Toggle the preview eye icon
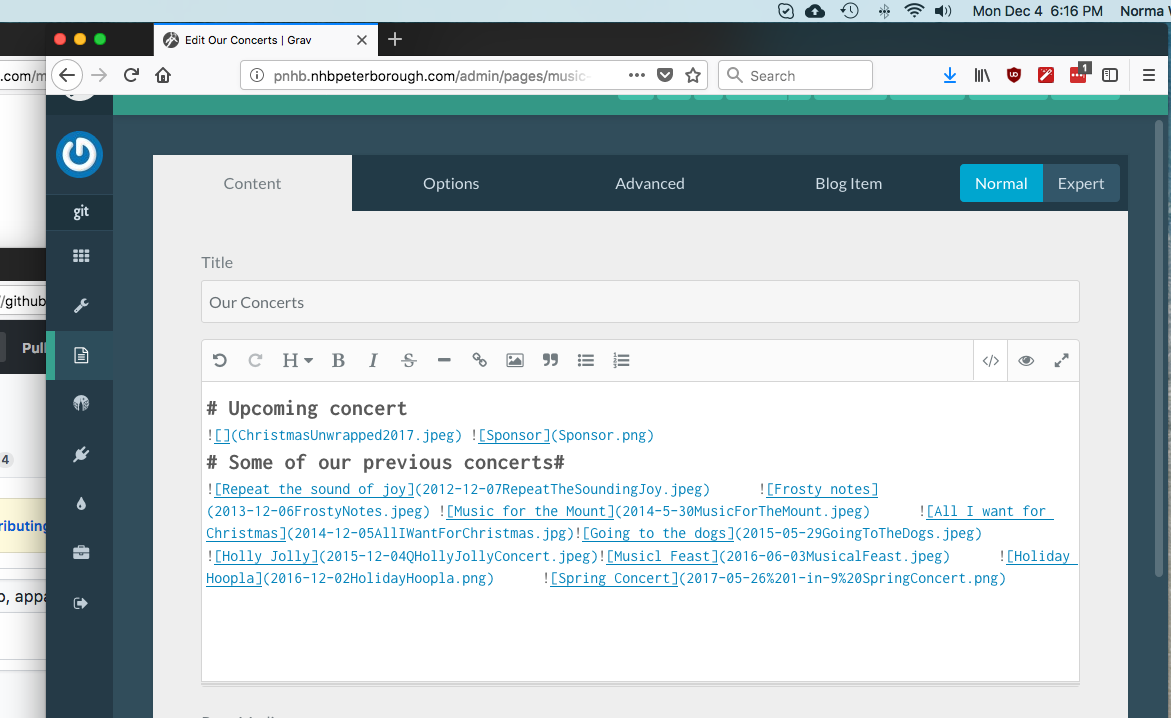The image size is (1171, 718). pos(1026,361)
